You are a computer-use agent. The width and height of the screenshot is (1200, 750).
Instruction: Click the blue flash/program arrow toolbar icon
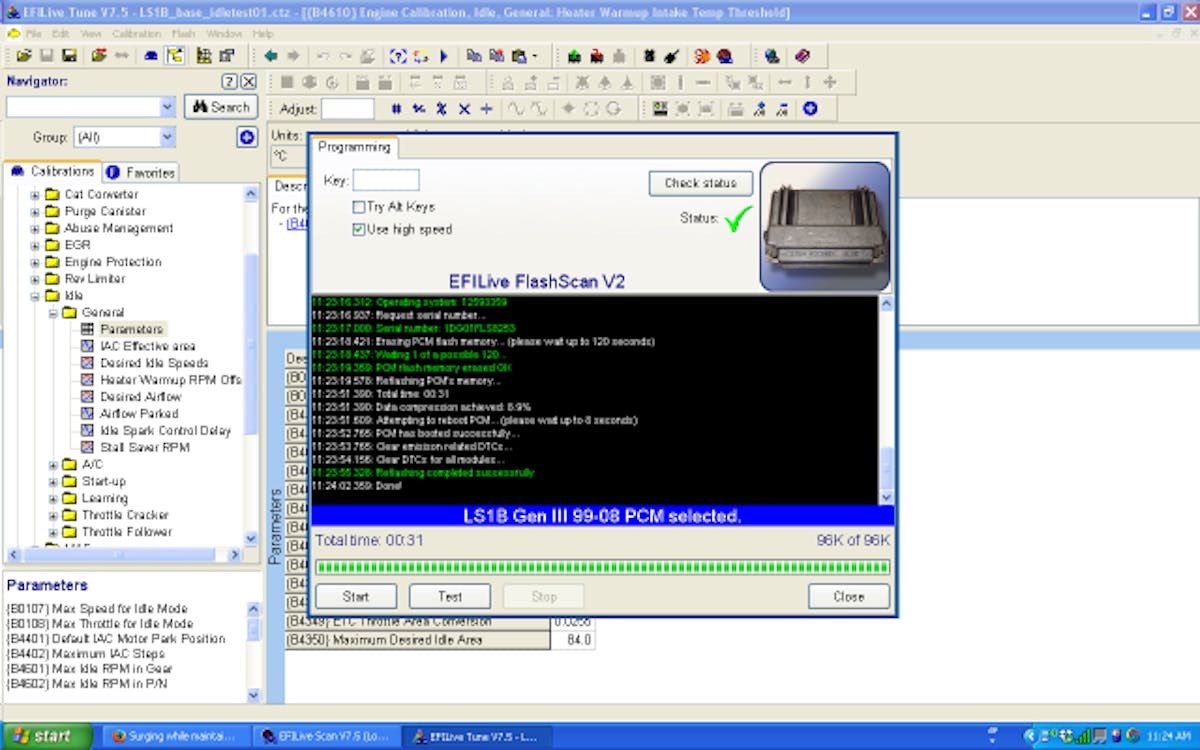(443, 56)
